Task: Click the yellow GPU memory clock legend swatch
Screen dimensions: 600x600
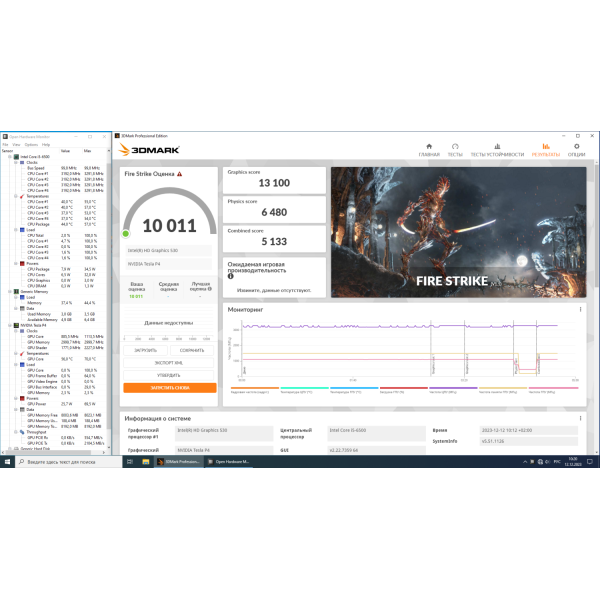Action: point(503,388)
